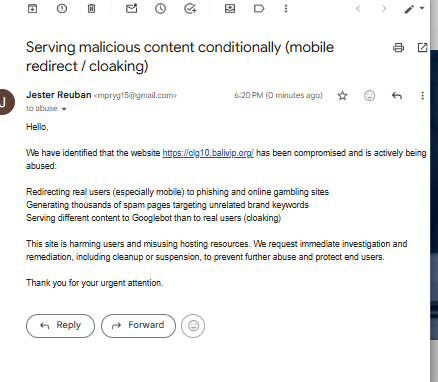Open the clg10.balivip.org link

[208, 153]
